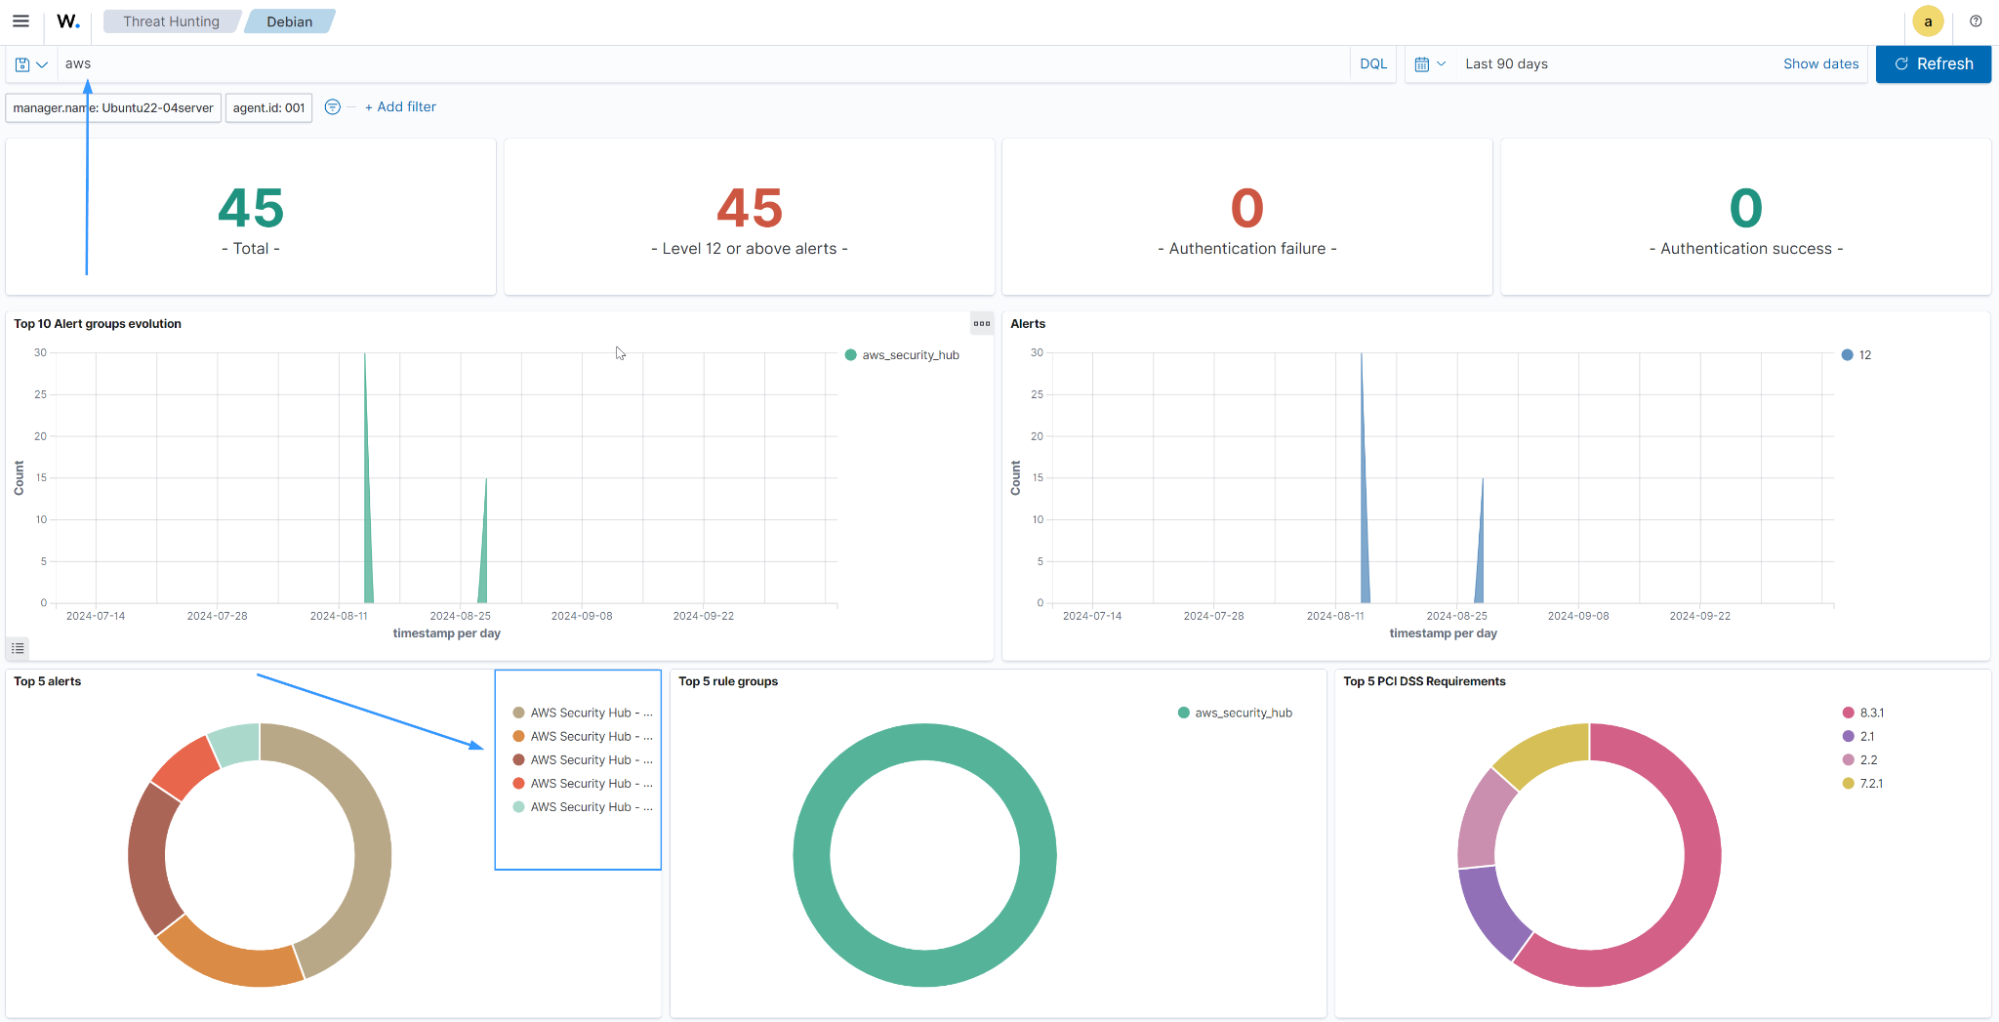Click the Wazuh logo home icon
1999x1022 pixels.
[x=68, y=21]
